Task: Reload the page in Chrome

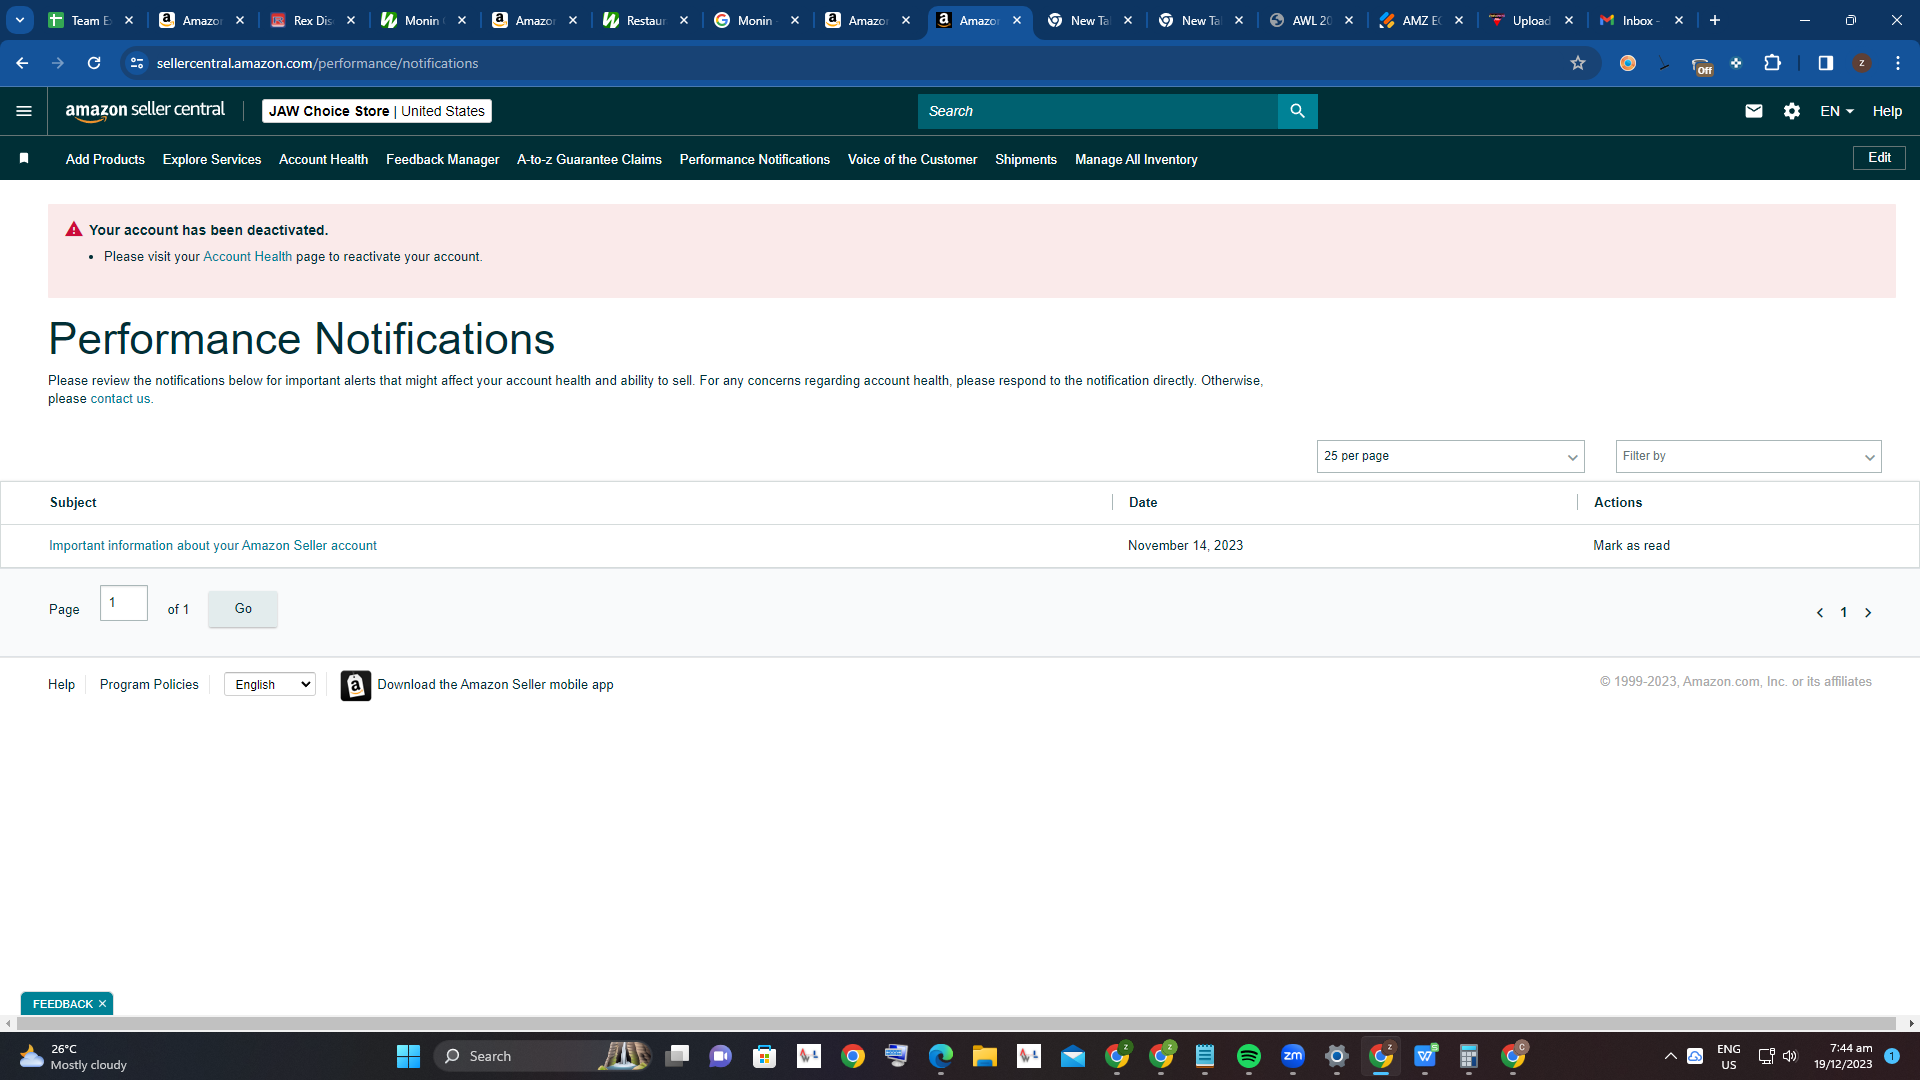Action: coord(94,63)
